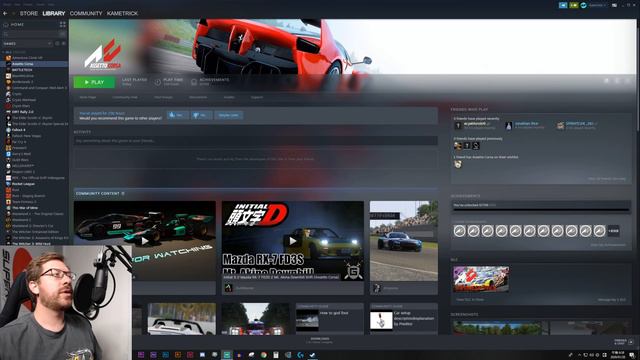Open game info icon

[617, 81]
